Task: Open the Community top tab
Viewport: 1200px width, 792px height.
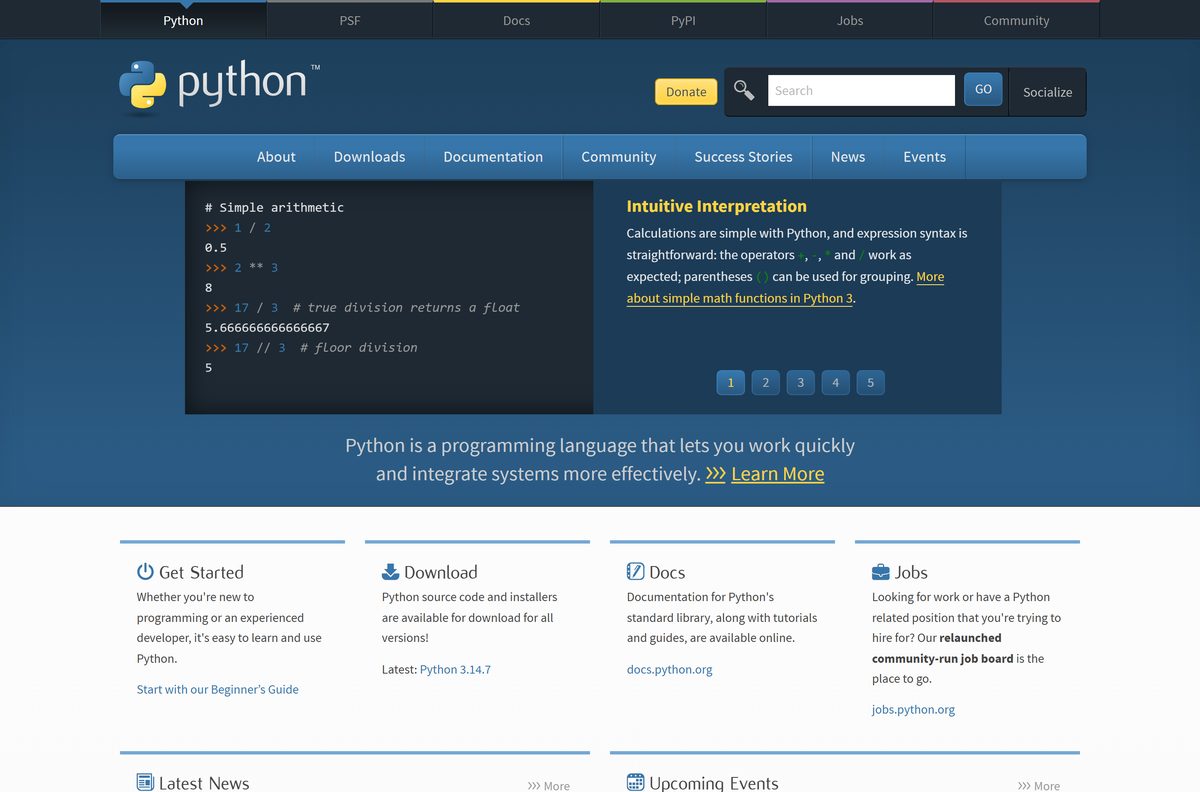Action: (x=1016, y=20)
